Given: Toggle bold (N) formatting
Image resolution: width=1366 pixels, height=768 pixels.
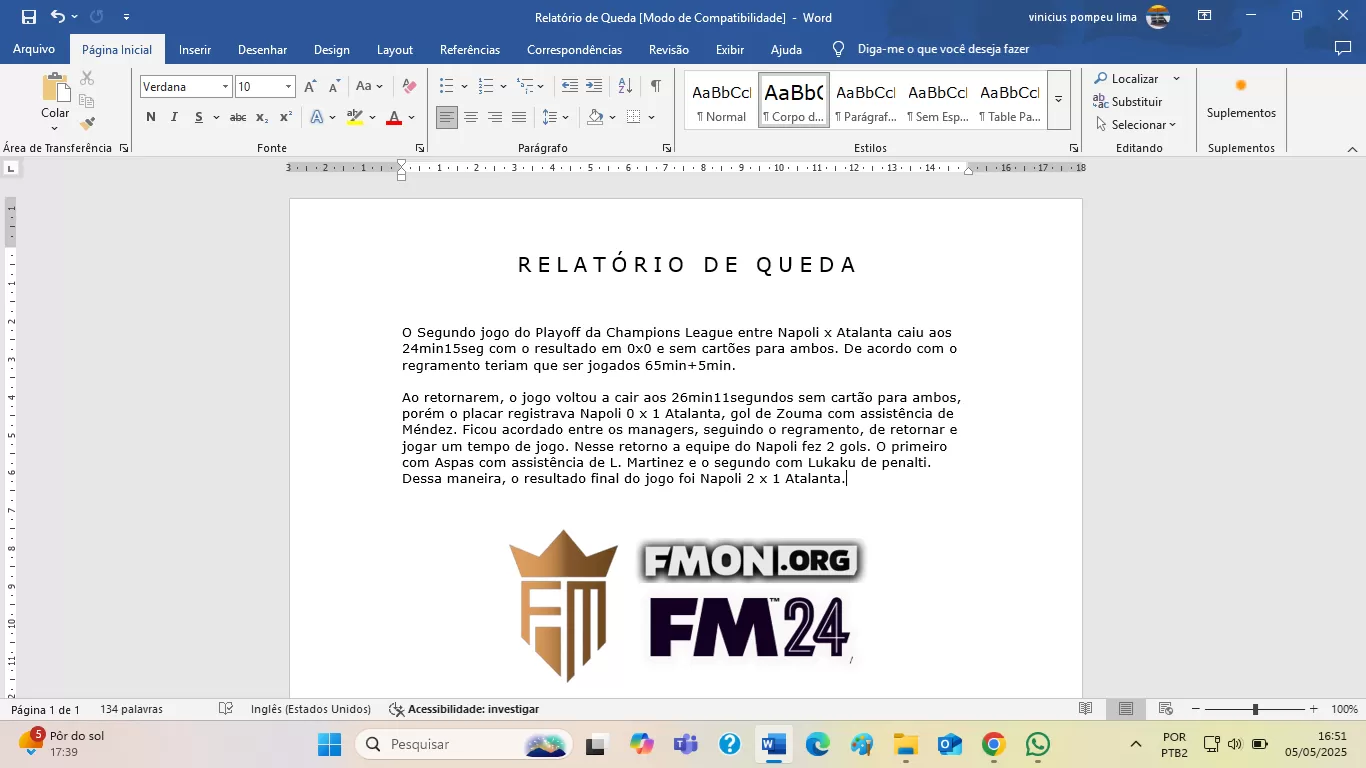Looking at the screenshot, I should coord(151,117).
